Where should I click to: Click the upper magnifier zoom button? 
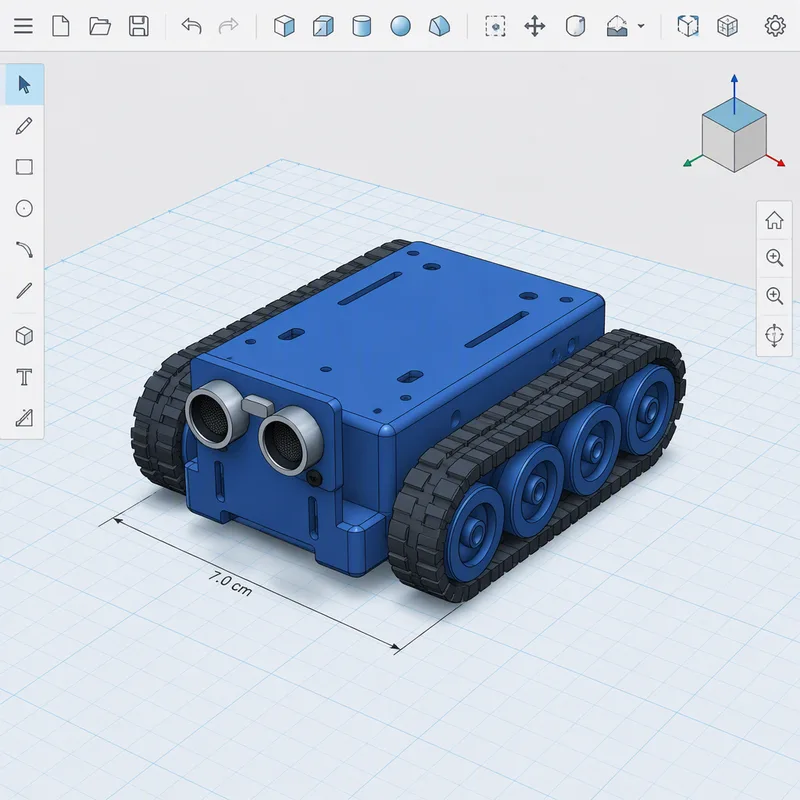pos(774,258)
